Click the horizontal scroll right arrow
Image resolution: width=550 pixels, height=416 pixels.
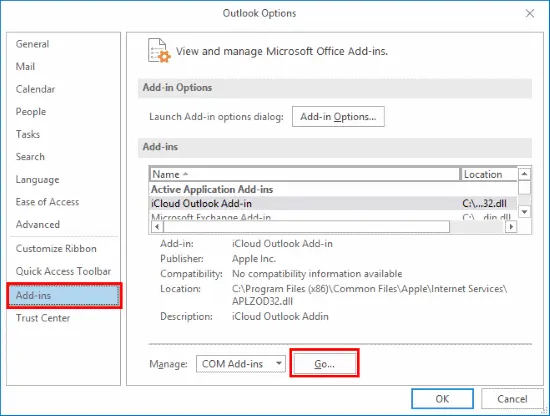(511, 227)
